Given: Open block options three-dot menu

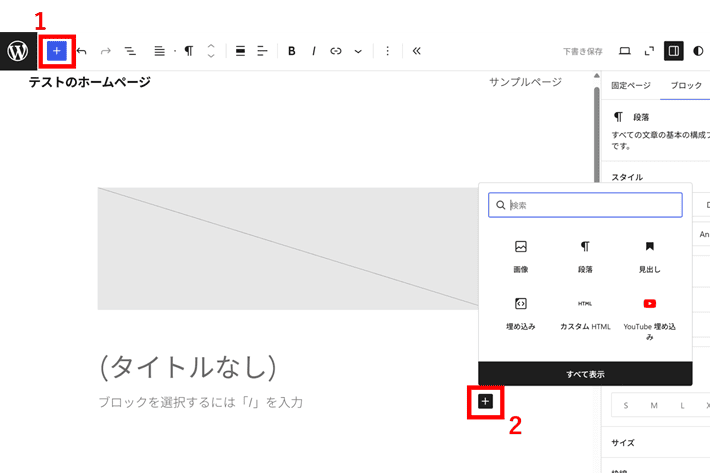Looking at the screenshot, I should (387, 51).
